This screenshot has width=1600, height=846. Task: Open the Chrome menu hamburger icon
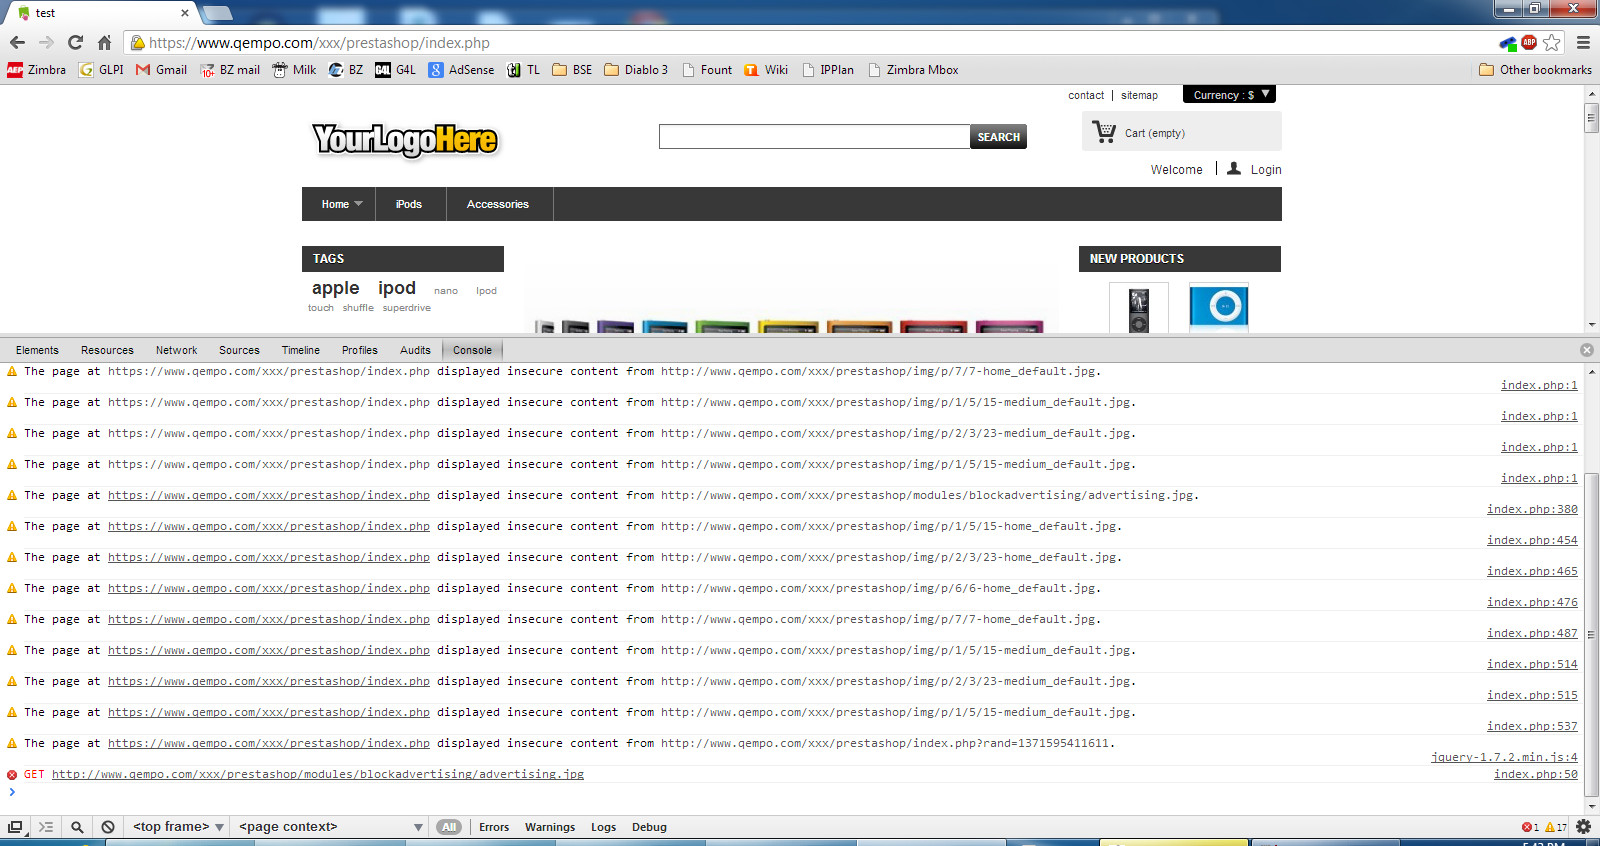click(1583, 42)
